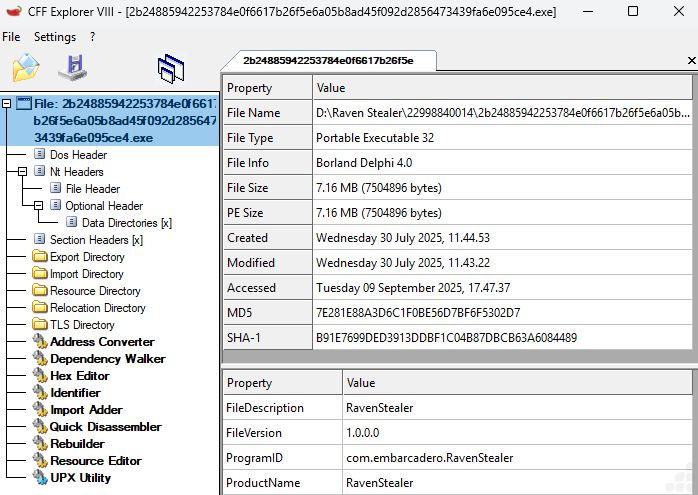Screen dimensions: 698x495
Task: Launch the Dependency Walker tool
Action: (107, 359)
